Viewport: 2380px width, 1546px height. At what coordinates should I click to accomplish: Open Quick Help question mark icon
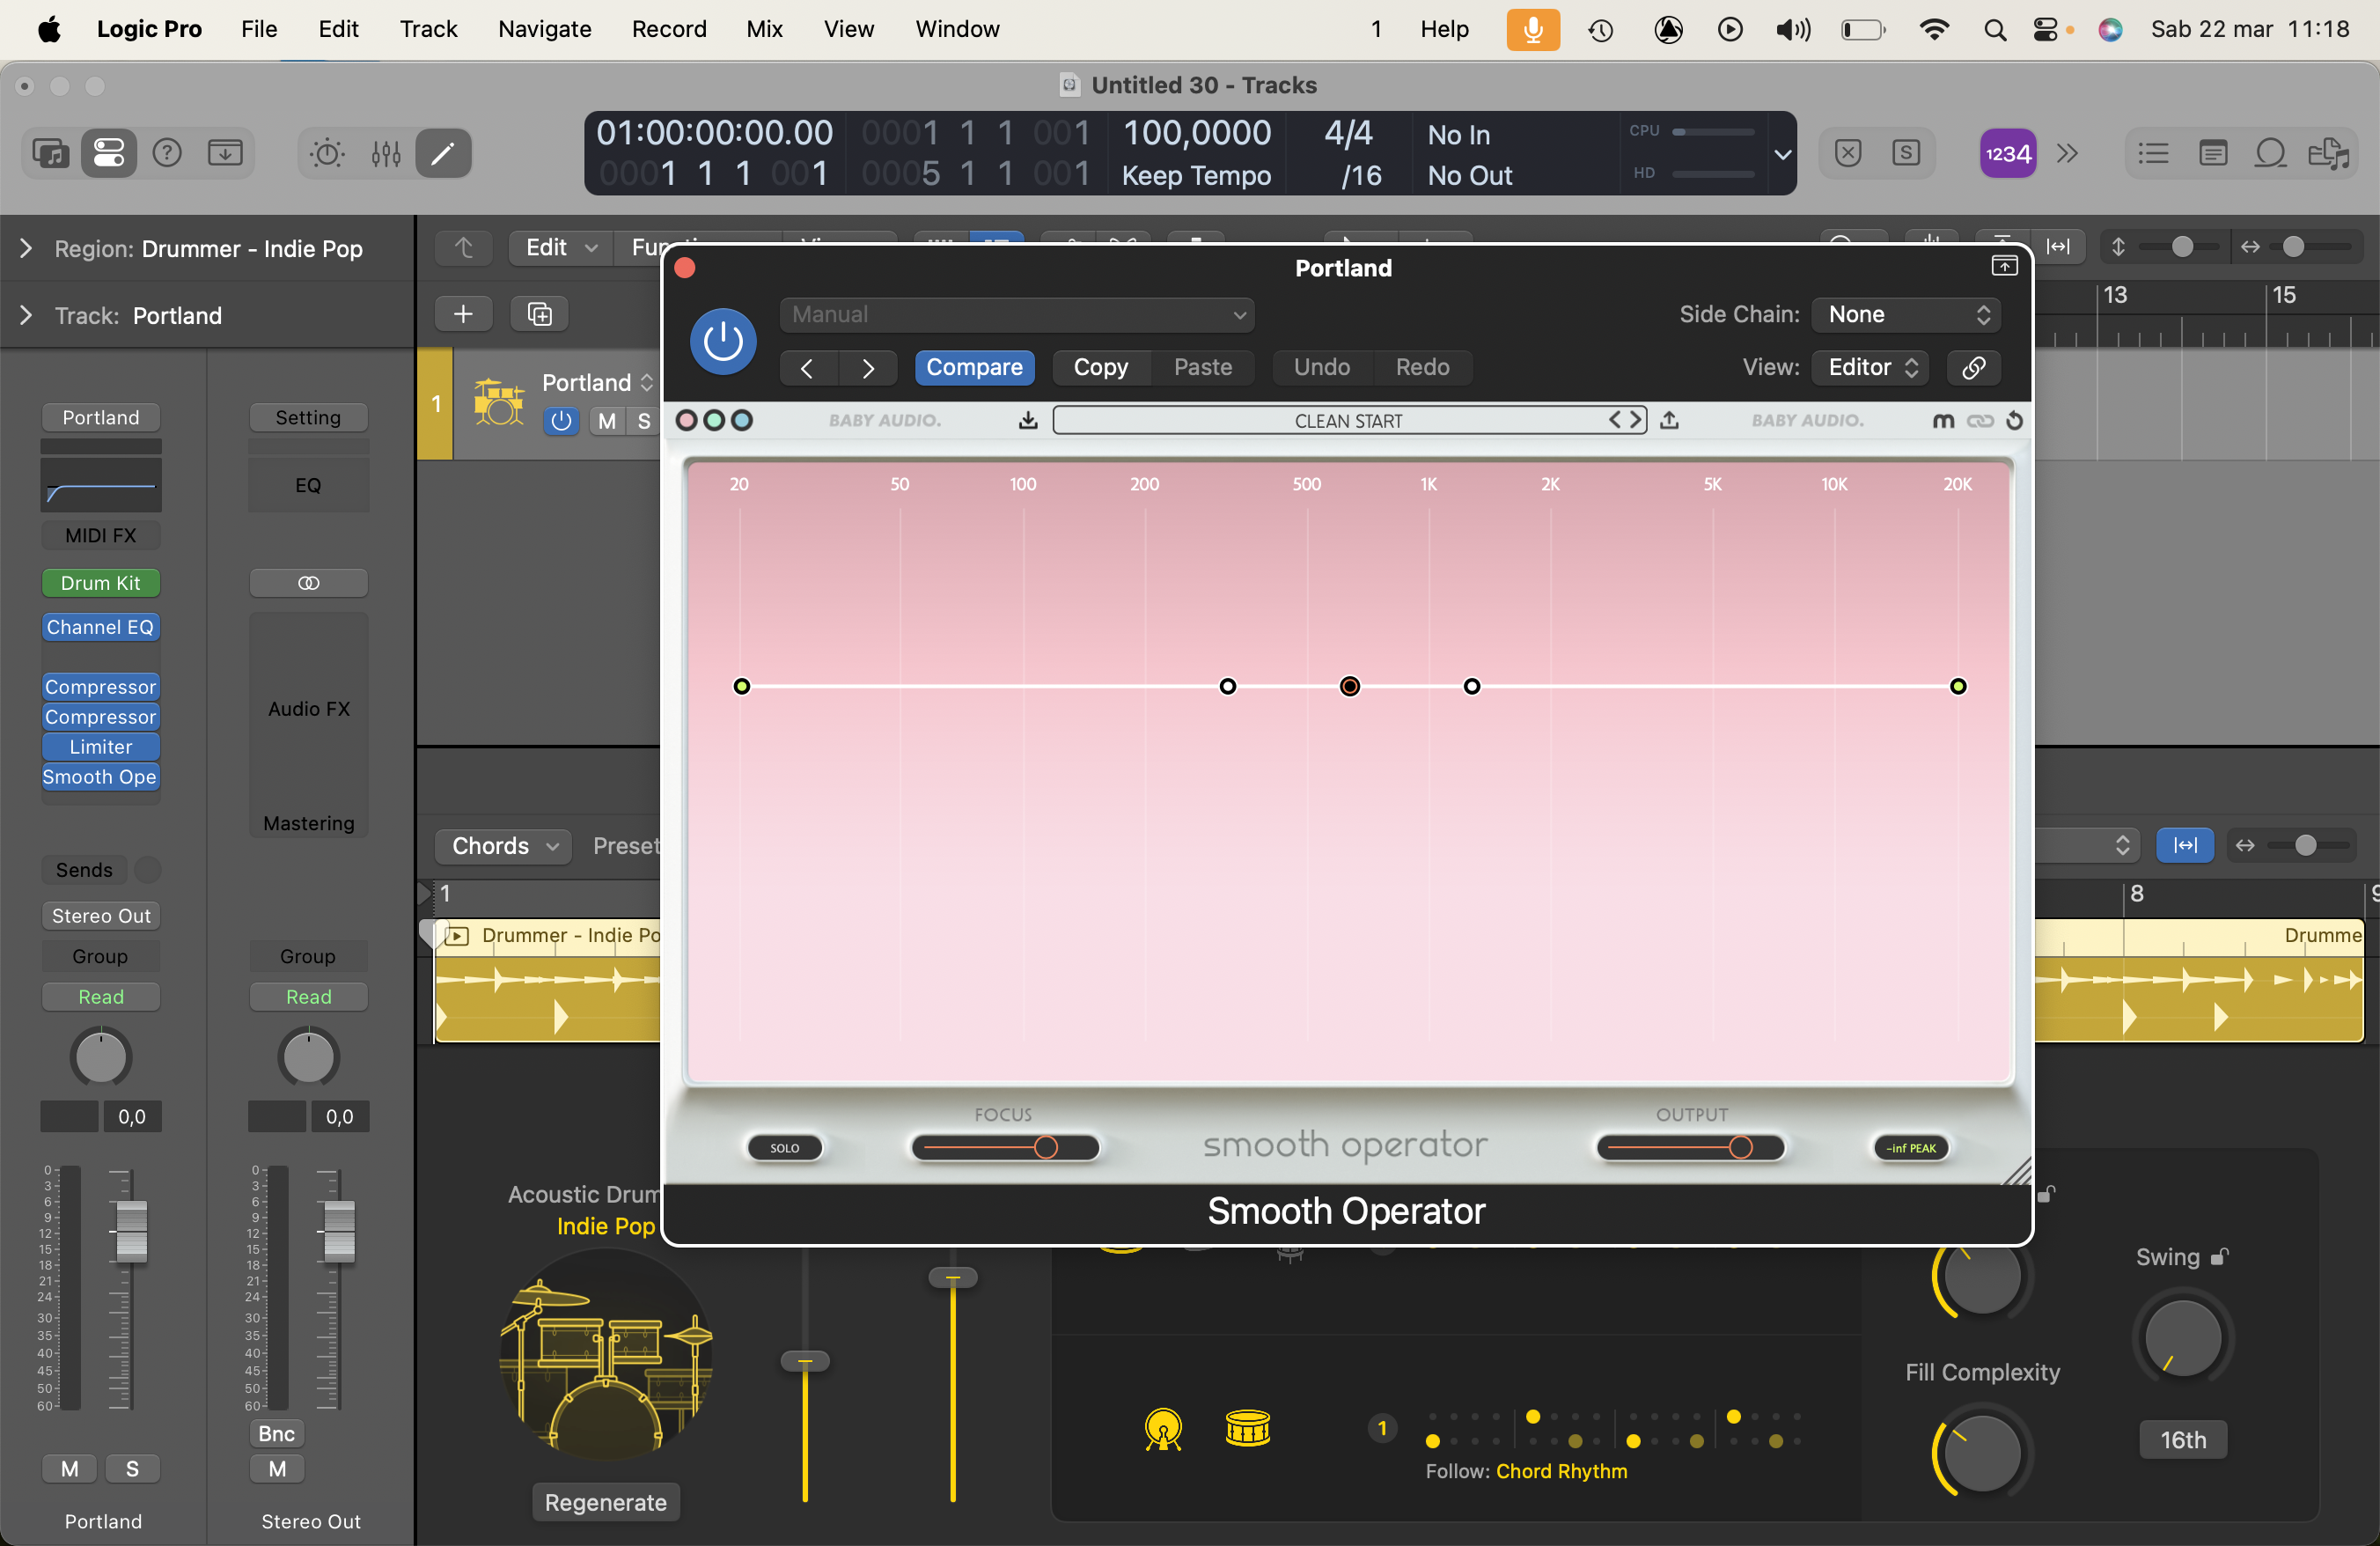(x=167, y=153)
